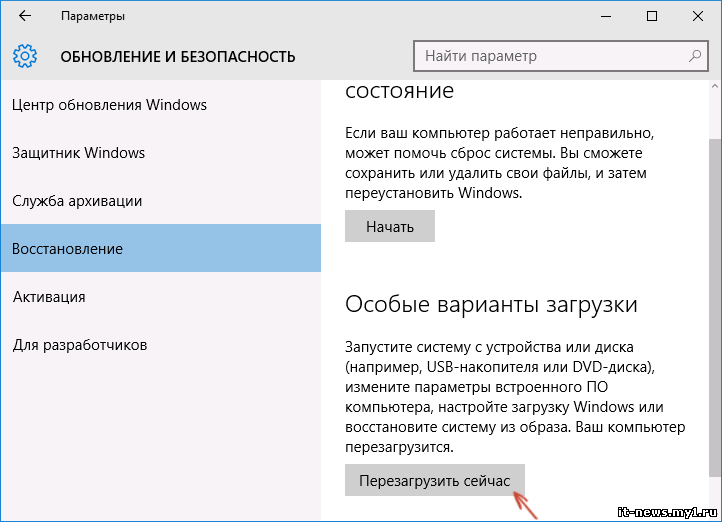Click "Перезагрузить сейчас" button

pos(435,481)
